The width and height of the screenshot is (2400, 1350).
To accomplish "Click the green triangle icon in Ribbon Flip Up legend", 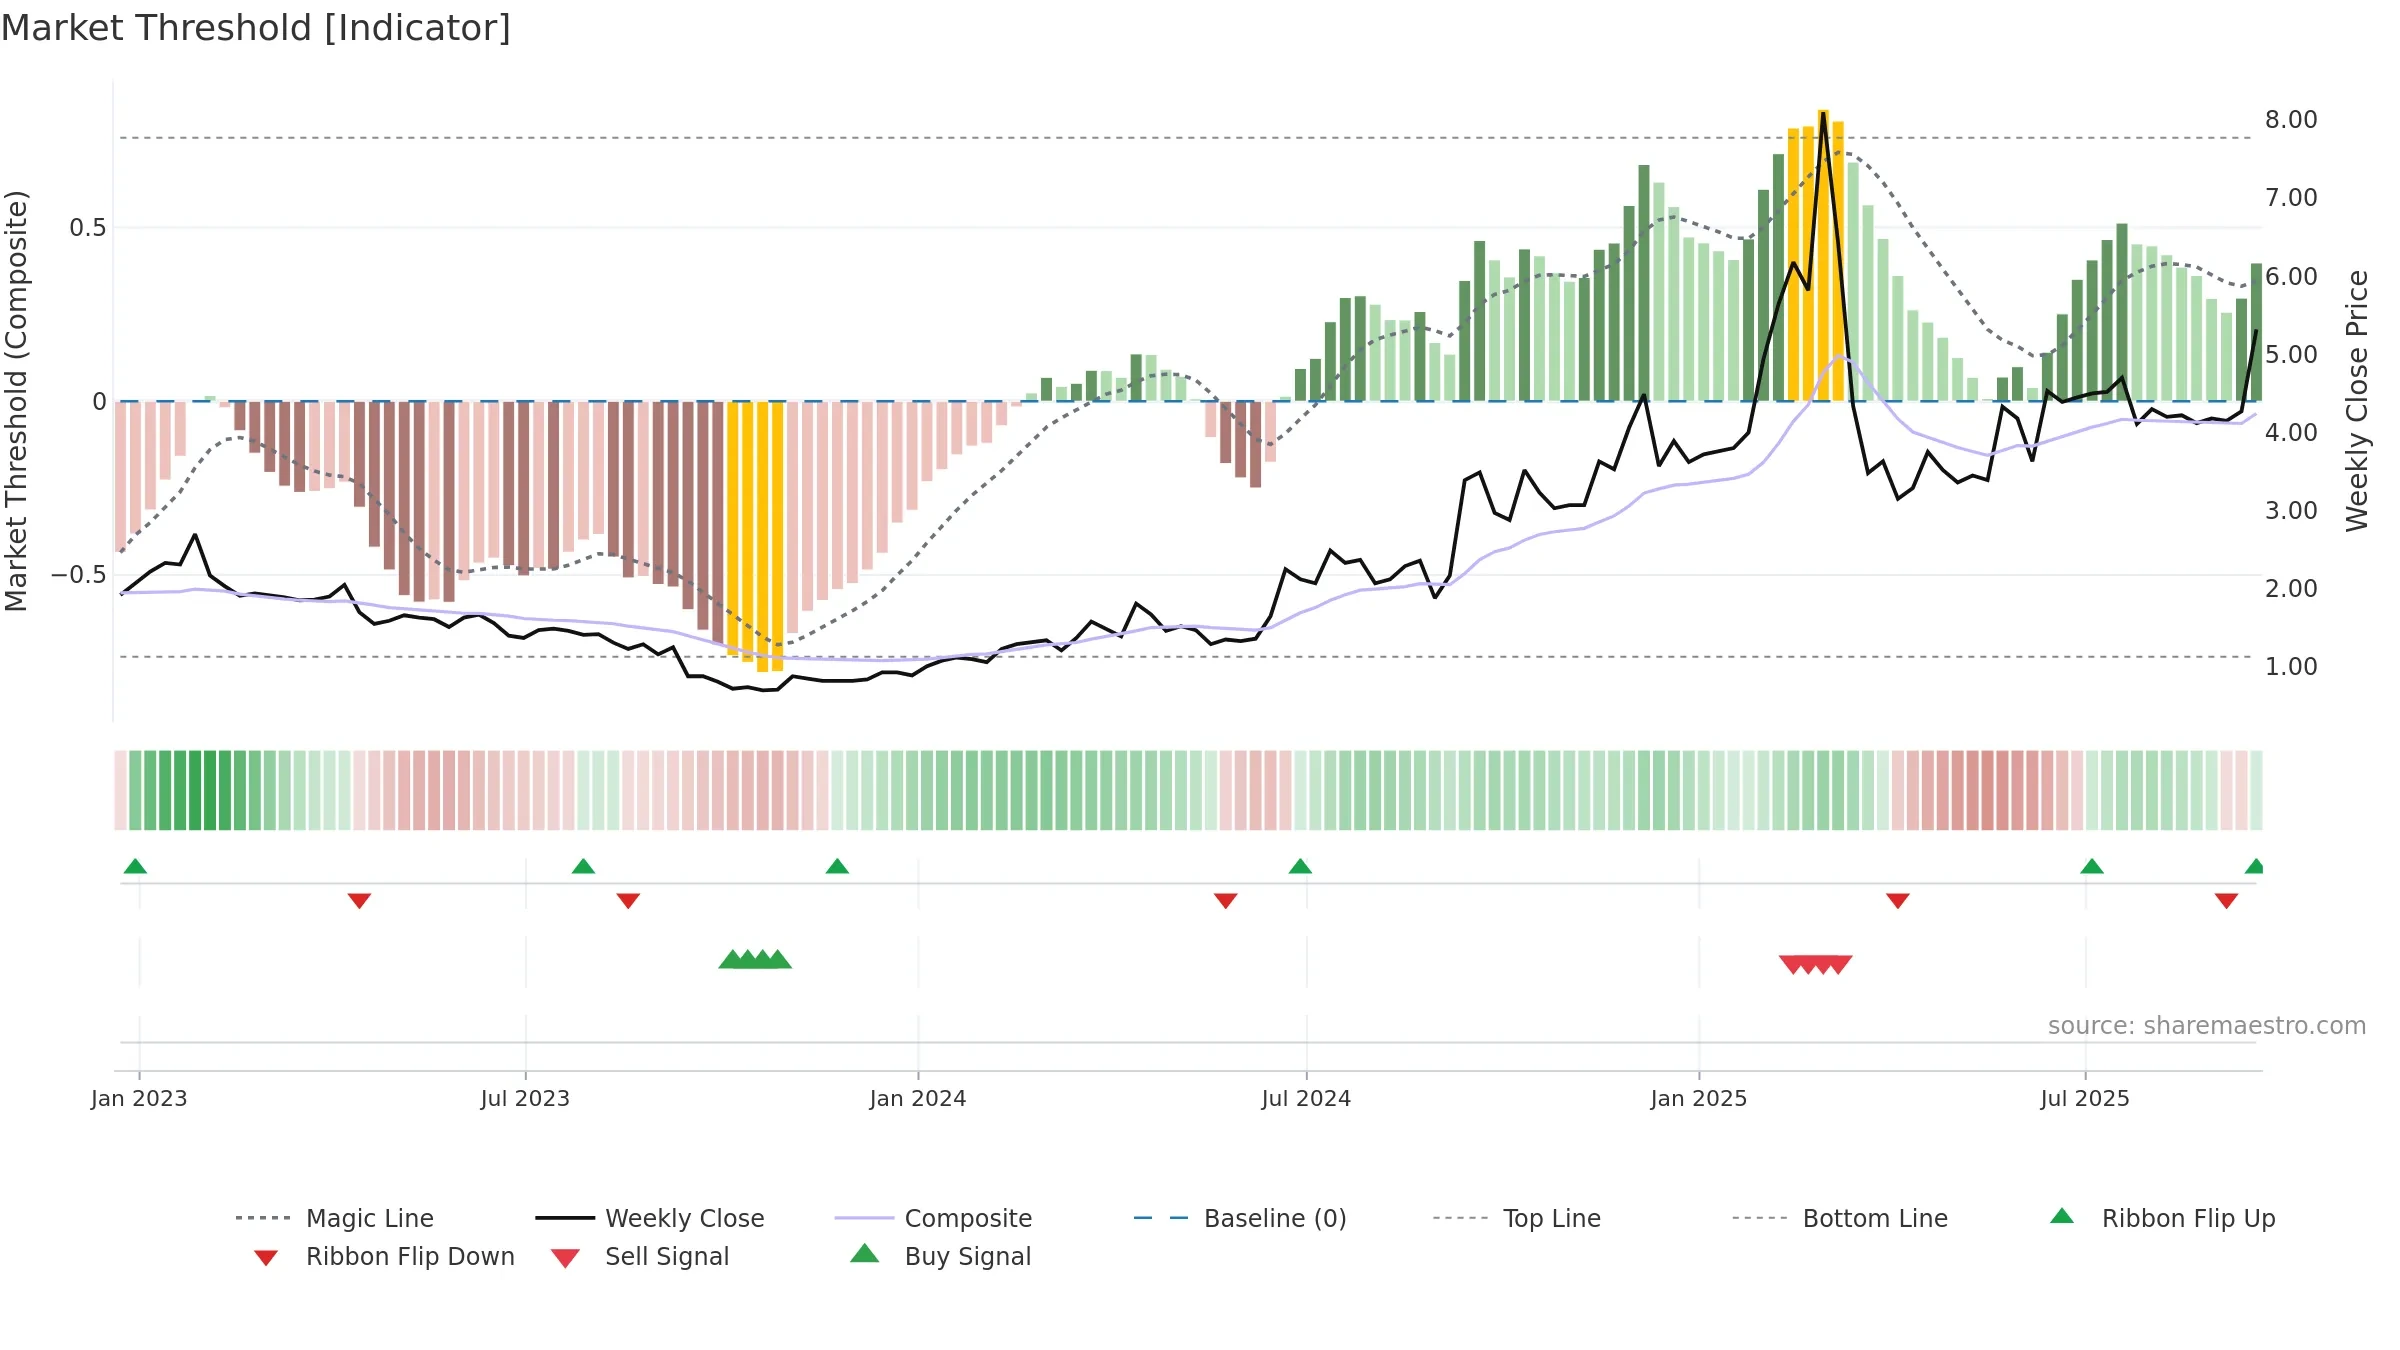I will coord(2062,1216).
